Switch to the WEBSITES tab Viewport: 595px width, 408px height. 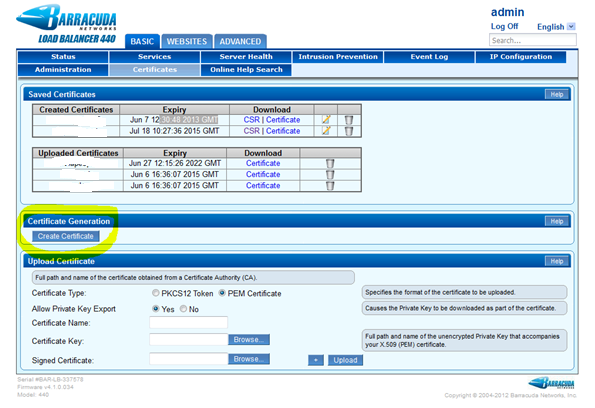(187, 41)
